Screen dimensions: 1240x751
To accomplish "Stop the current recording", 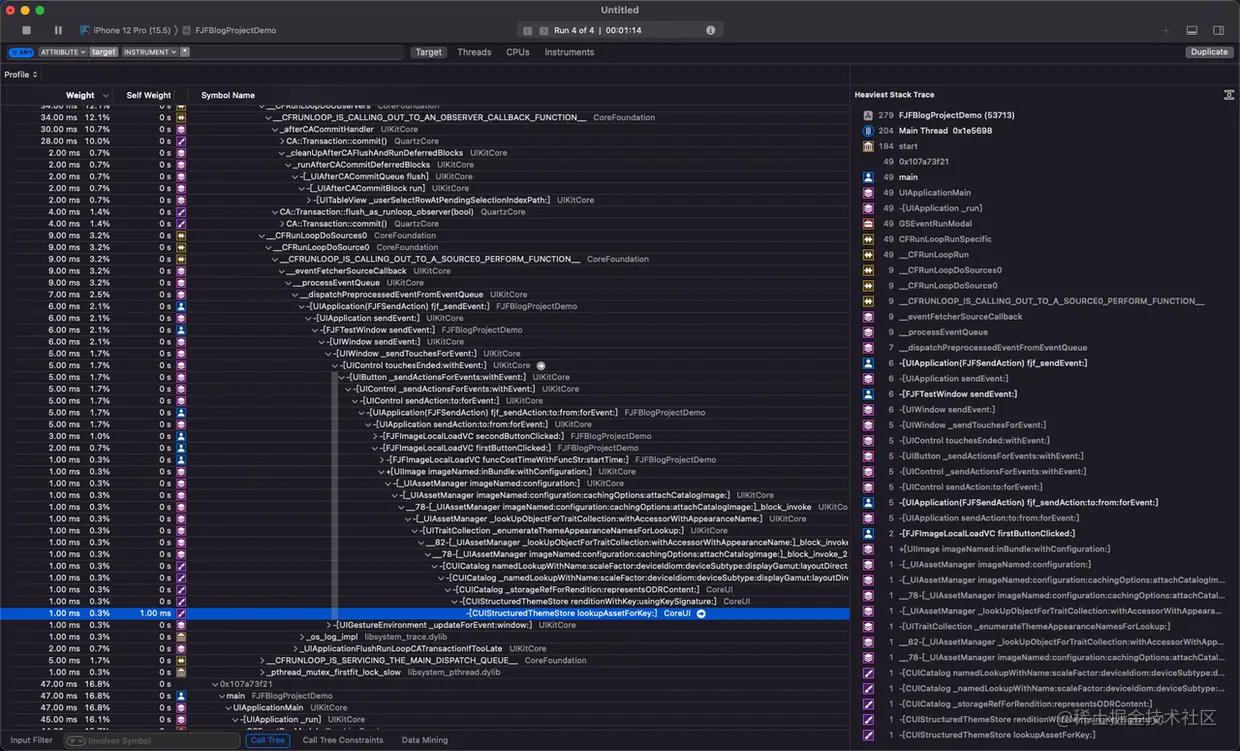I will [x=27, y=31].
